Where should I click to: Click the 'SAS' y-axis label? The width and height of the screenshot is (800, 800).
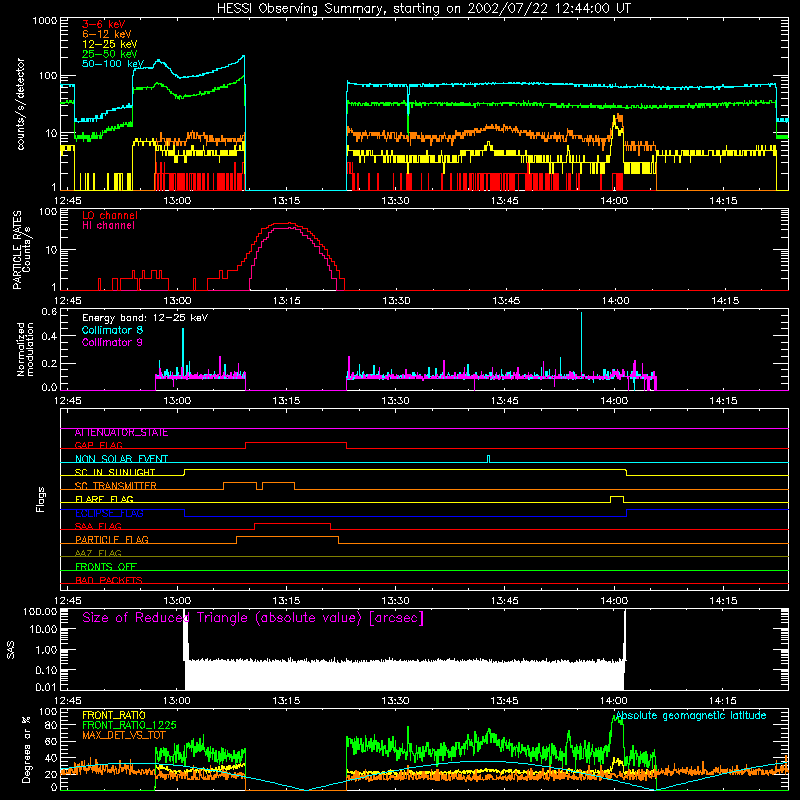[x=10, y=650]
